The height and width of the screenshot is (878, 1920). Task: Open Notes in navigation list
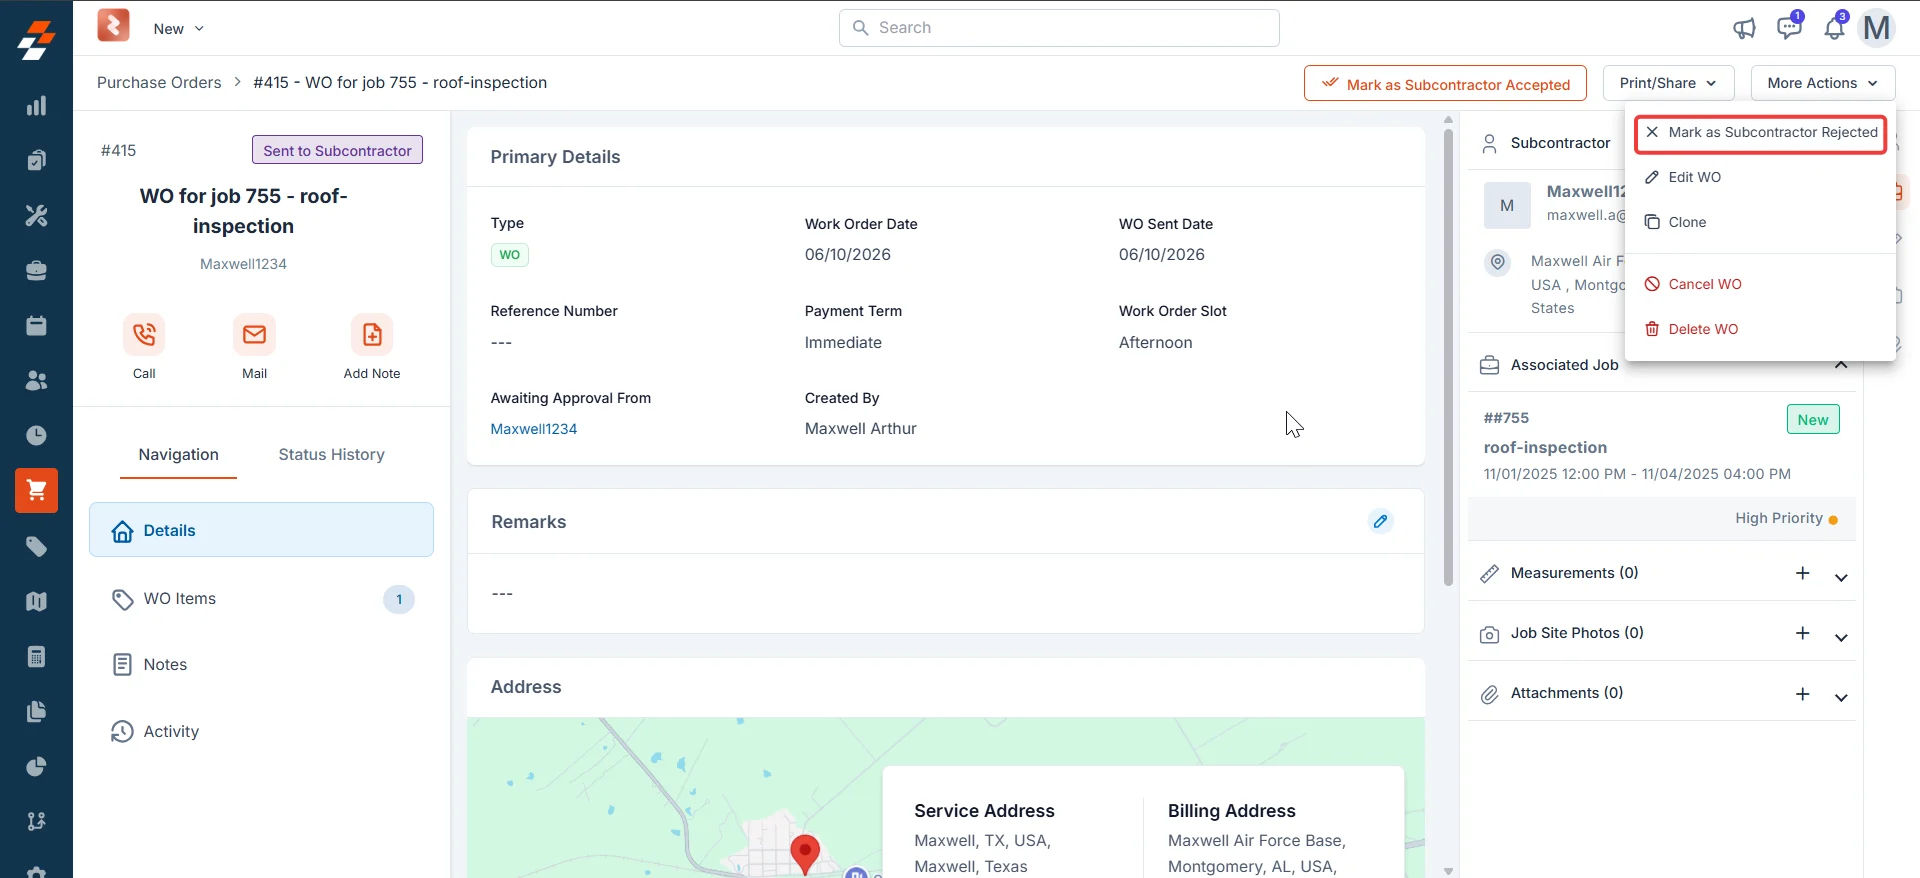point(261,665)
